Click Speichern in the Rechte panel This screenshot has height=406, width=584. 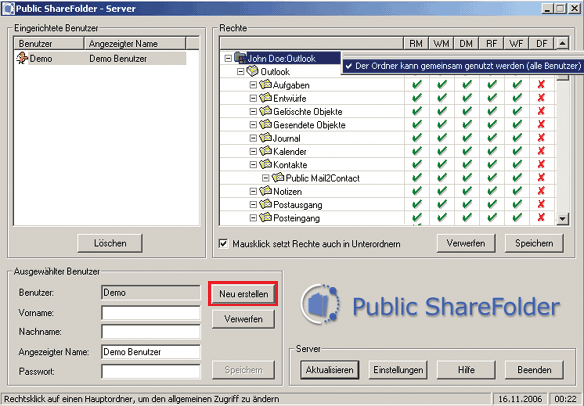point(534,243)
